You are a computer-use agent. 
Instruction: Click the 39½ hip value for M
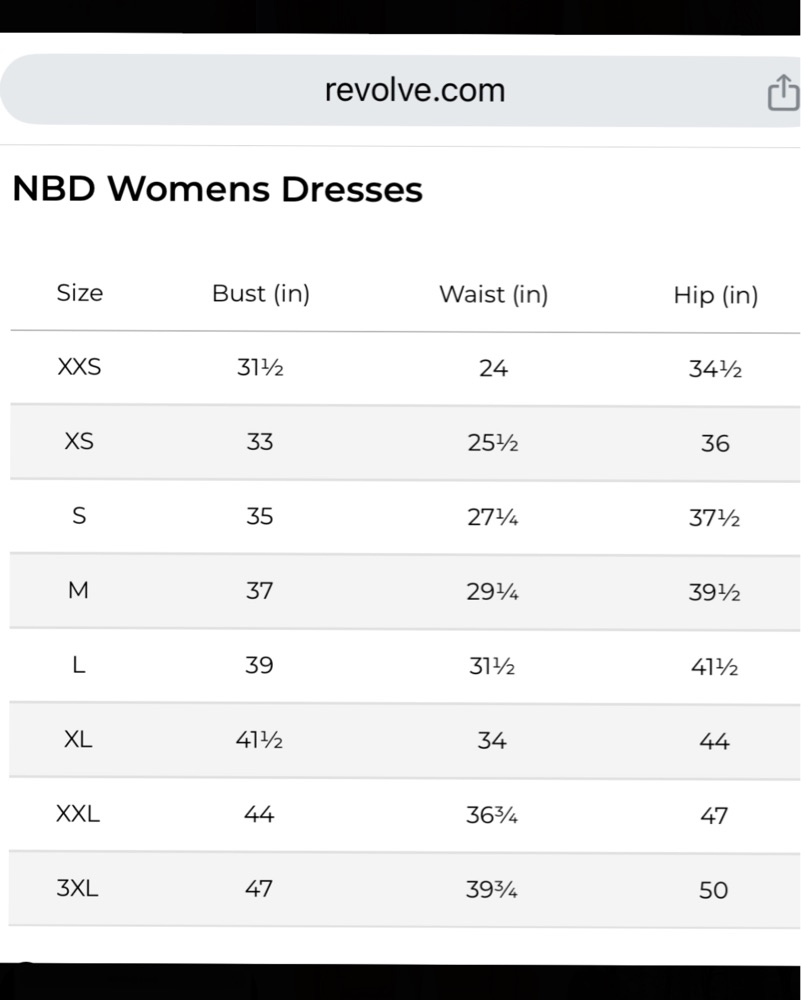[x=714, y=592]
